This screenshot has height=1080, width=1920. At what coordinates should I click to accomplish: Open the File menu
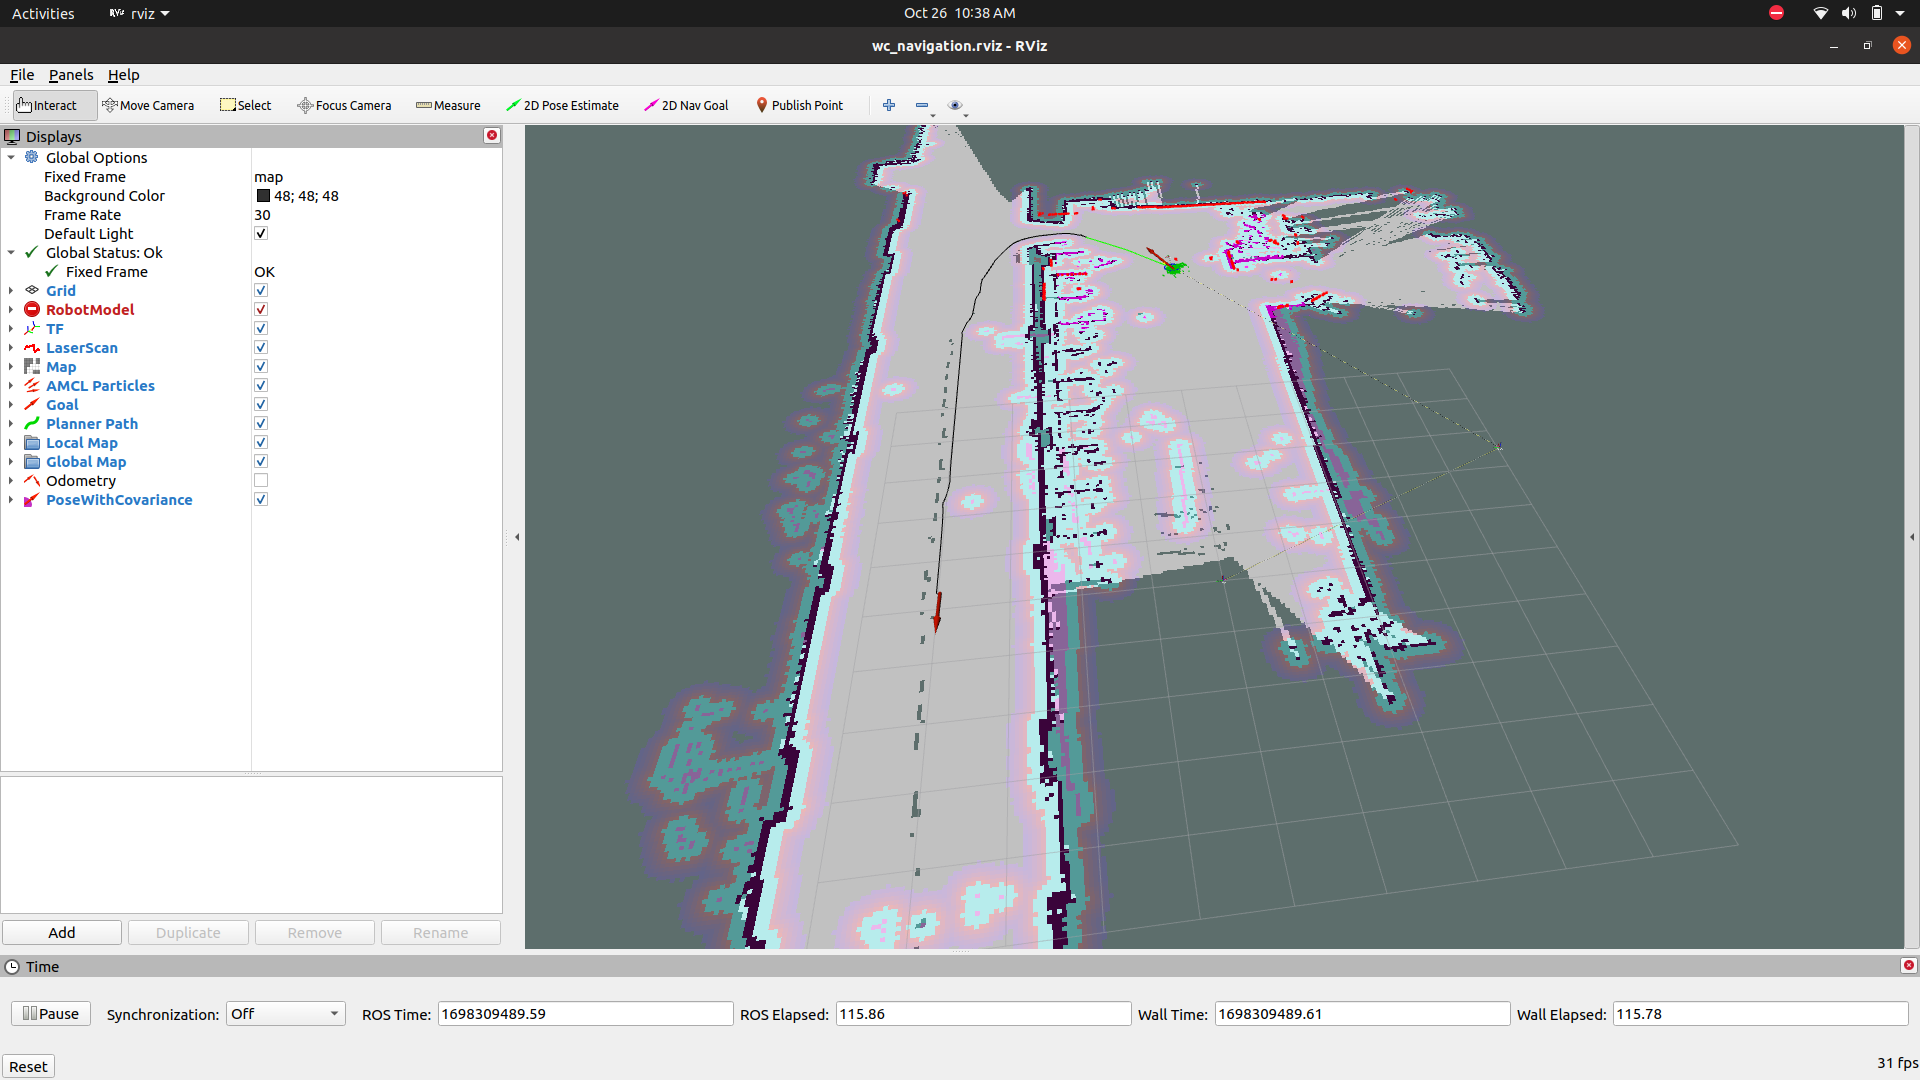[x=22, y=75]
